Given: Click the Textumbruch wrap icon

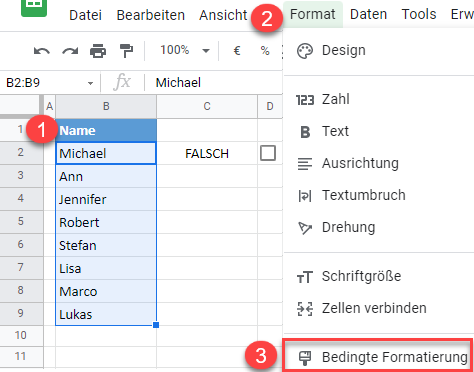Looking at the screenshot, I should coord(305,195).
